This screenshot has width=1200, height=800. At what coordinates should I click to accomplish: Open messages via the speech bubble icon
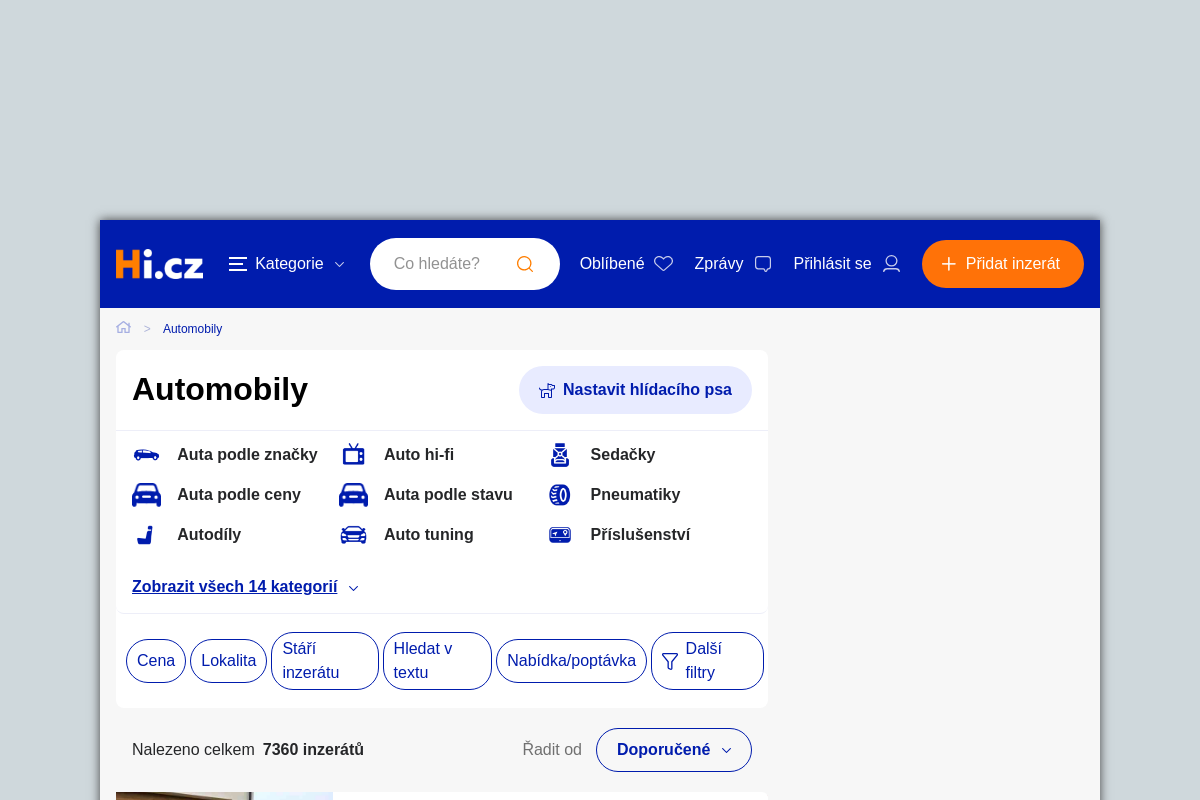(x=763, y=264)
